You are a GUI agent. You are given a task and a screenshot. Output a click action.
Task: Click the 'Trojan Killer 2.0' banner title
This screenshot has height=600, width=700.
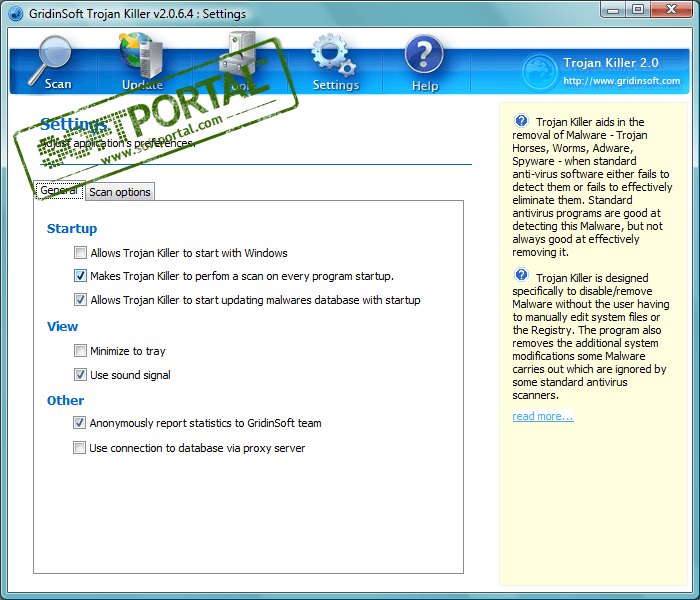(x=611, y=62)
